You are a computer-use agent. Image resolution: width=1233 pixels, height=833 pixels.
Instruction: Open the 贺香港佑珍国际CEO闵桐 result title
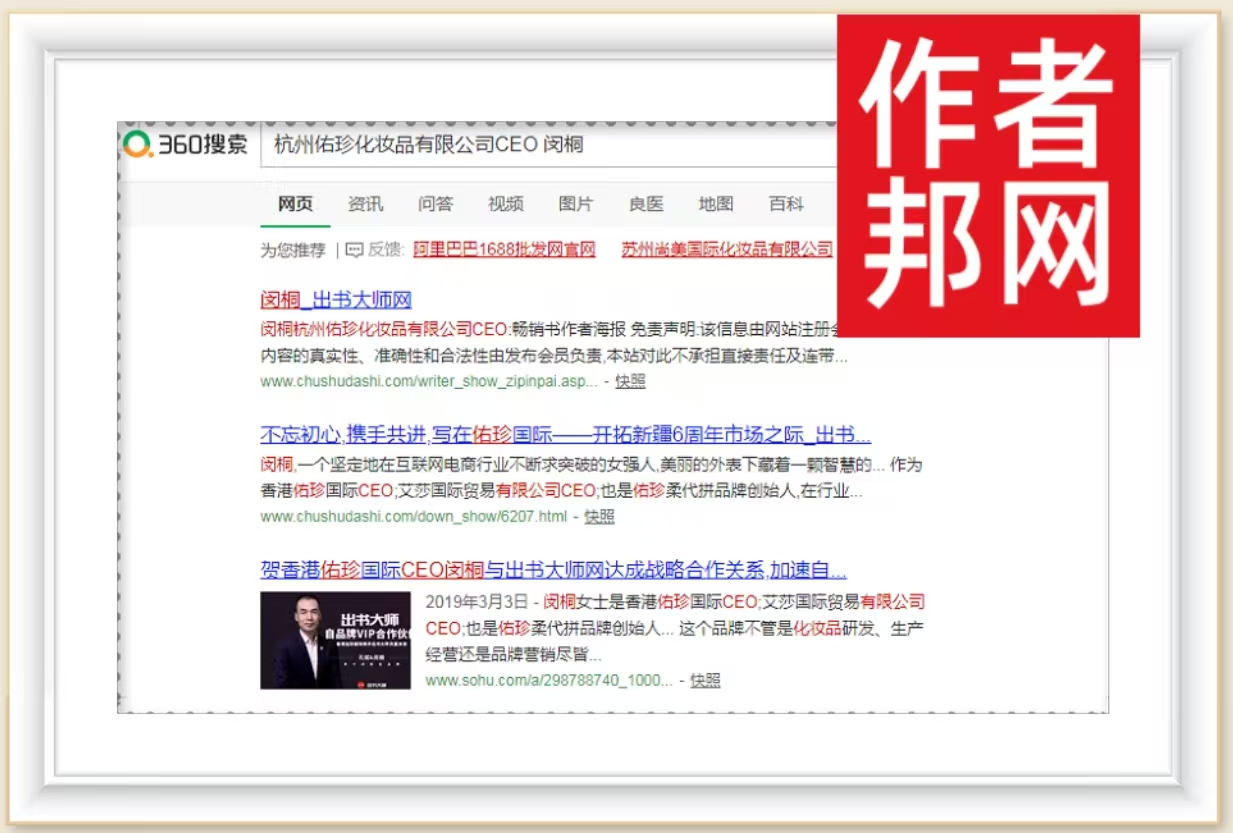[x=553, y=571]
